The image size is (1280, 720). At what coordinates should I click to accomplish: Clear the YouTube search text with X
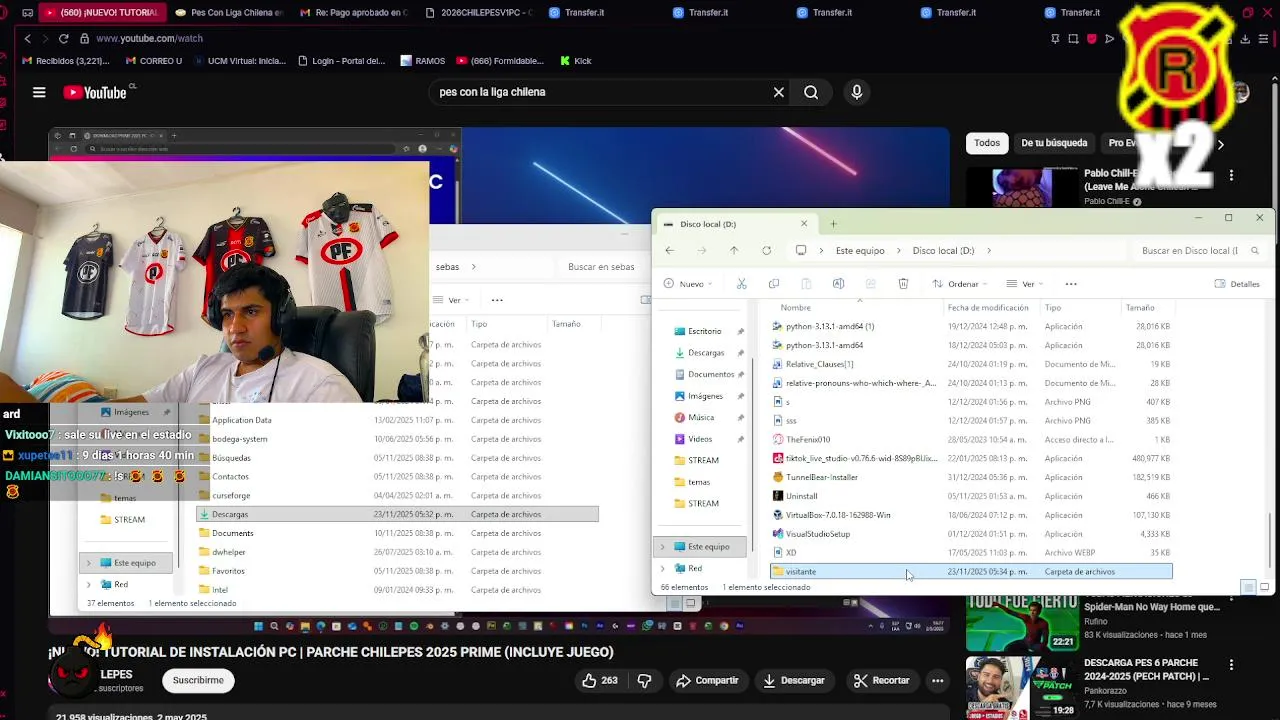(x=779, y=92)
